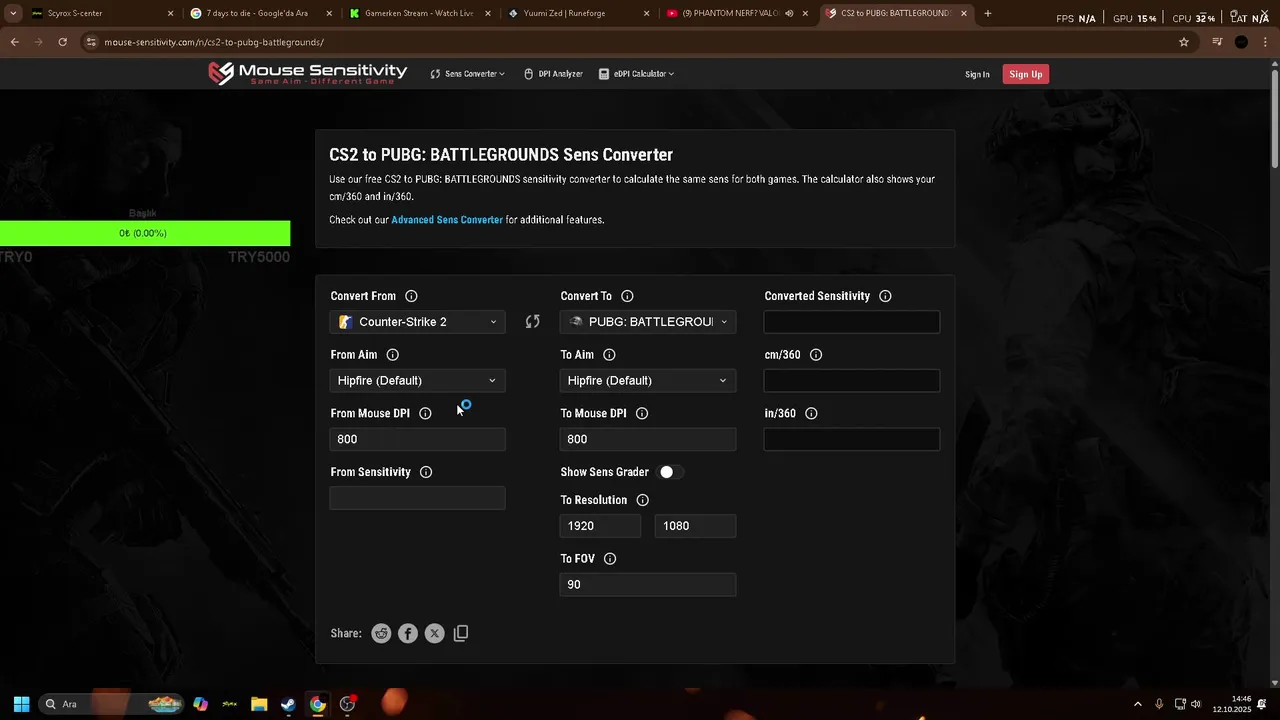
Task: Bookmark this page with the star icon
Action: pos(1184,42)
